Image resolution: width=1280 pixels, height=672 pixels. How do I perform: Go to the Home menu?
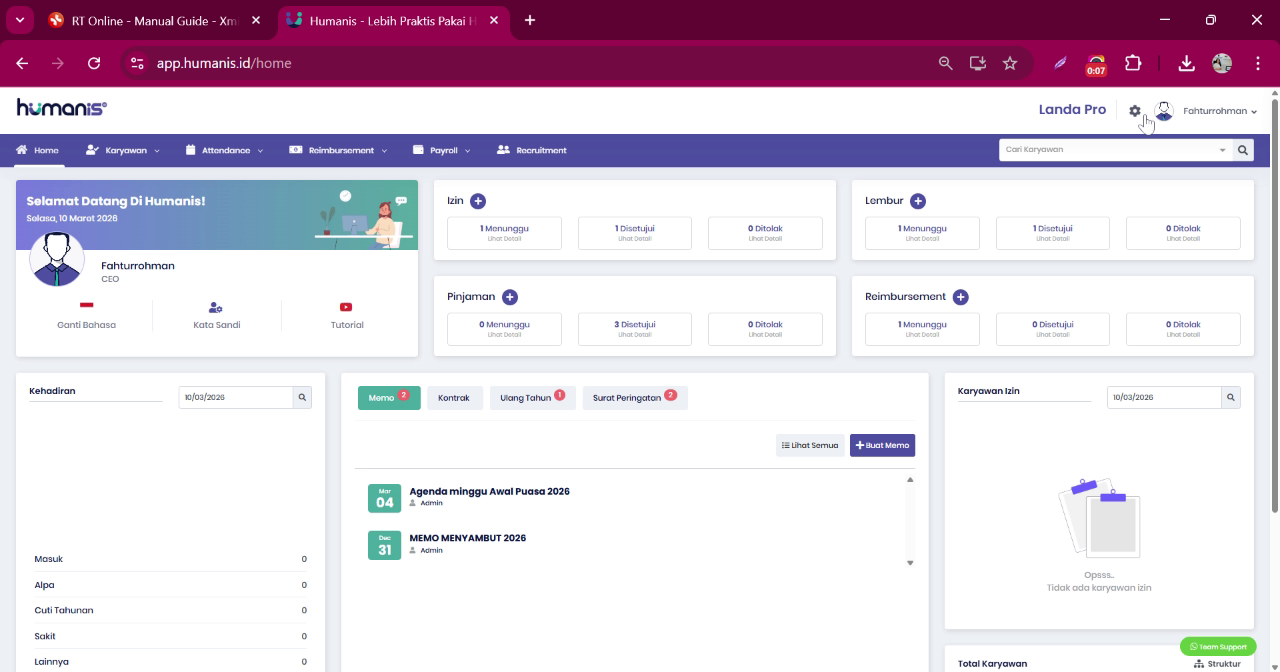[x=38, y=150]
